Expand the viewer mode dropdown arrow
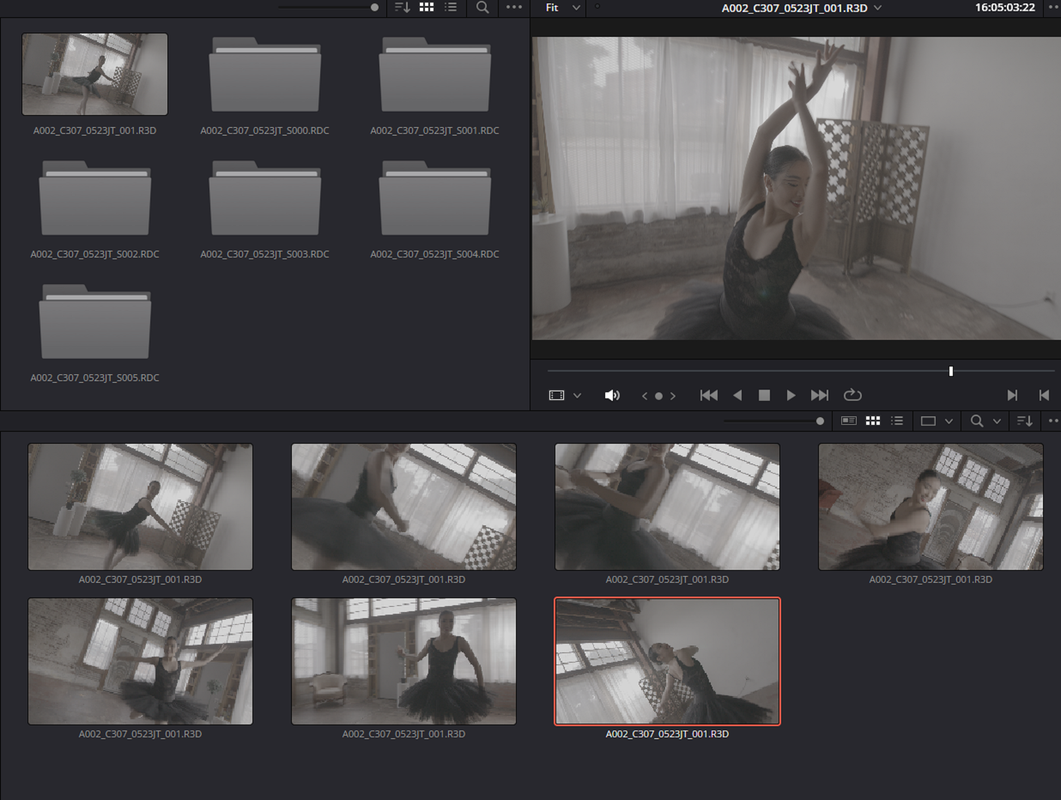The image size is (1061, 800). (577, 395)
